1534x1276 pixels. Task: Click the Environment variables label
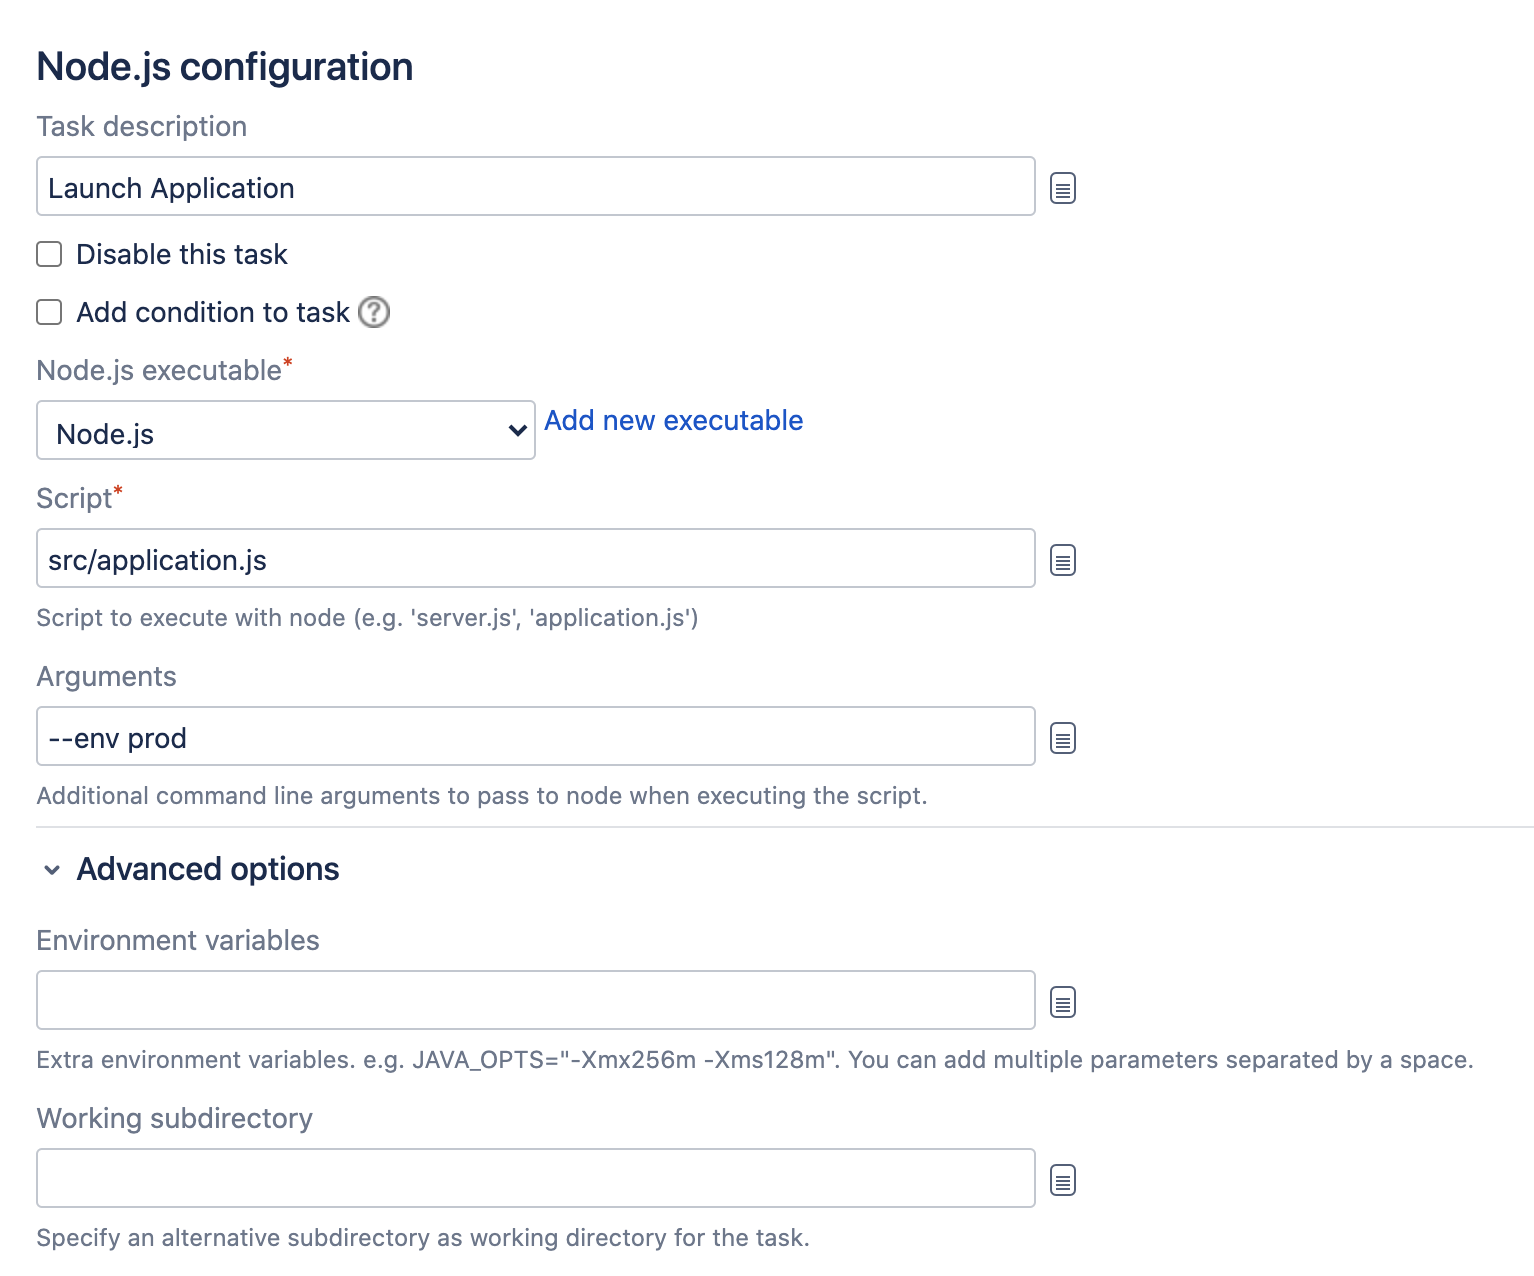tap(178, 941)
